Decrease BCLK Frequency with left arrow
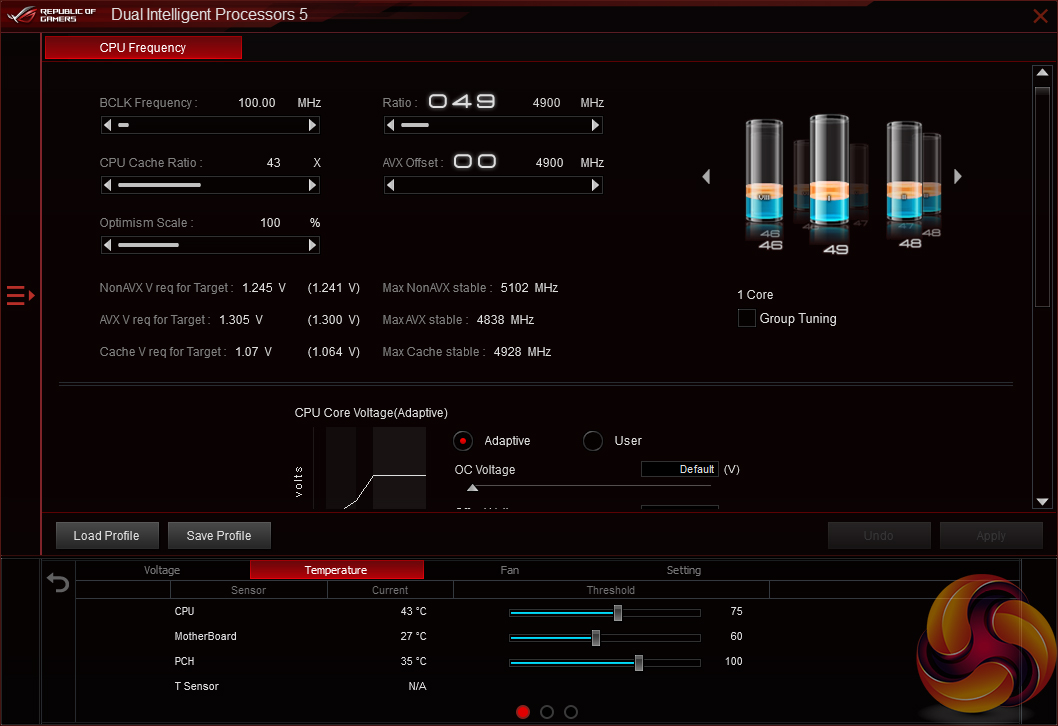 (107, 125)
